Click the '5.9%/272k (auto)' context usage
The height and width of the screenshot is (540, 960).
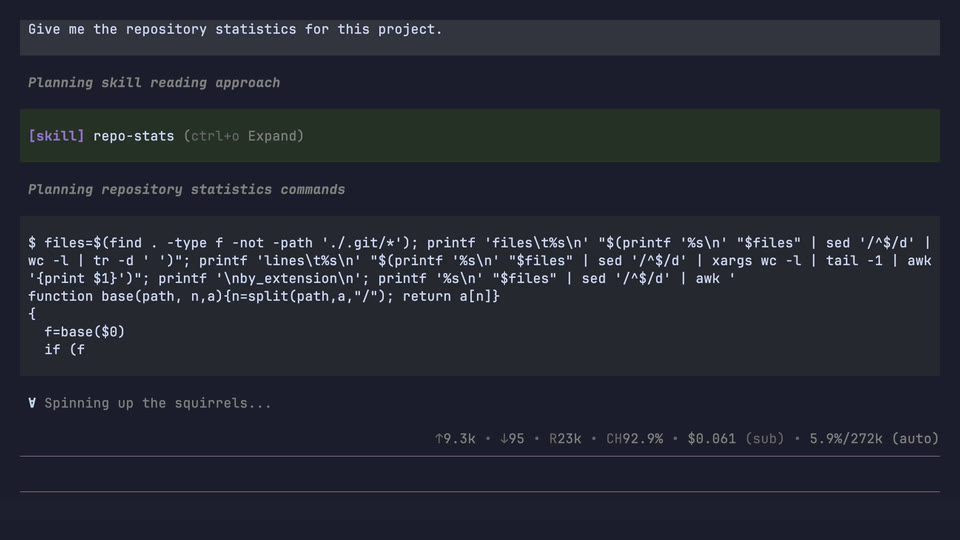click(x=874, y=438)
